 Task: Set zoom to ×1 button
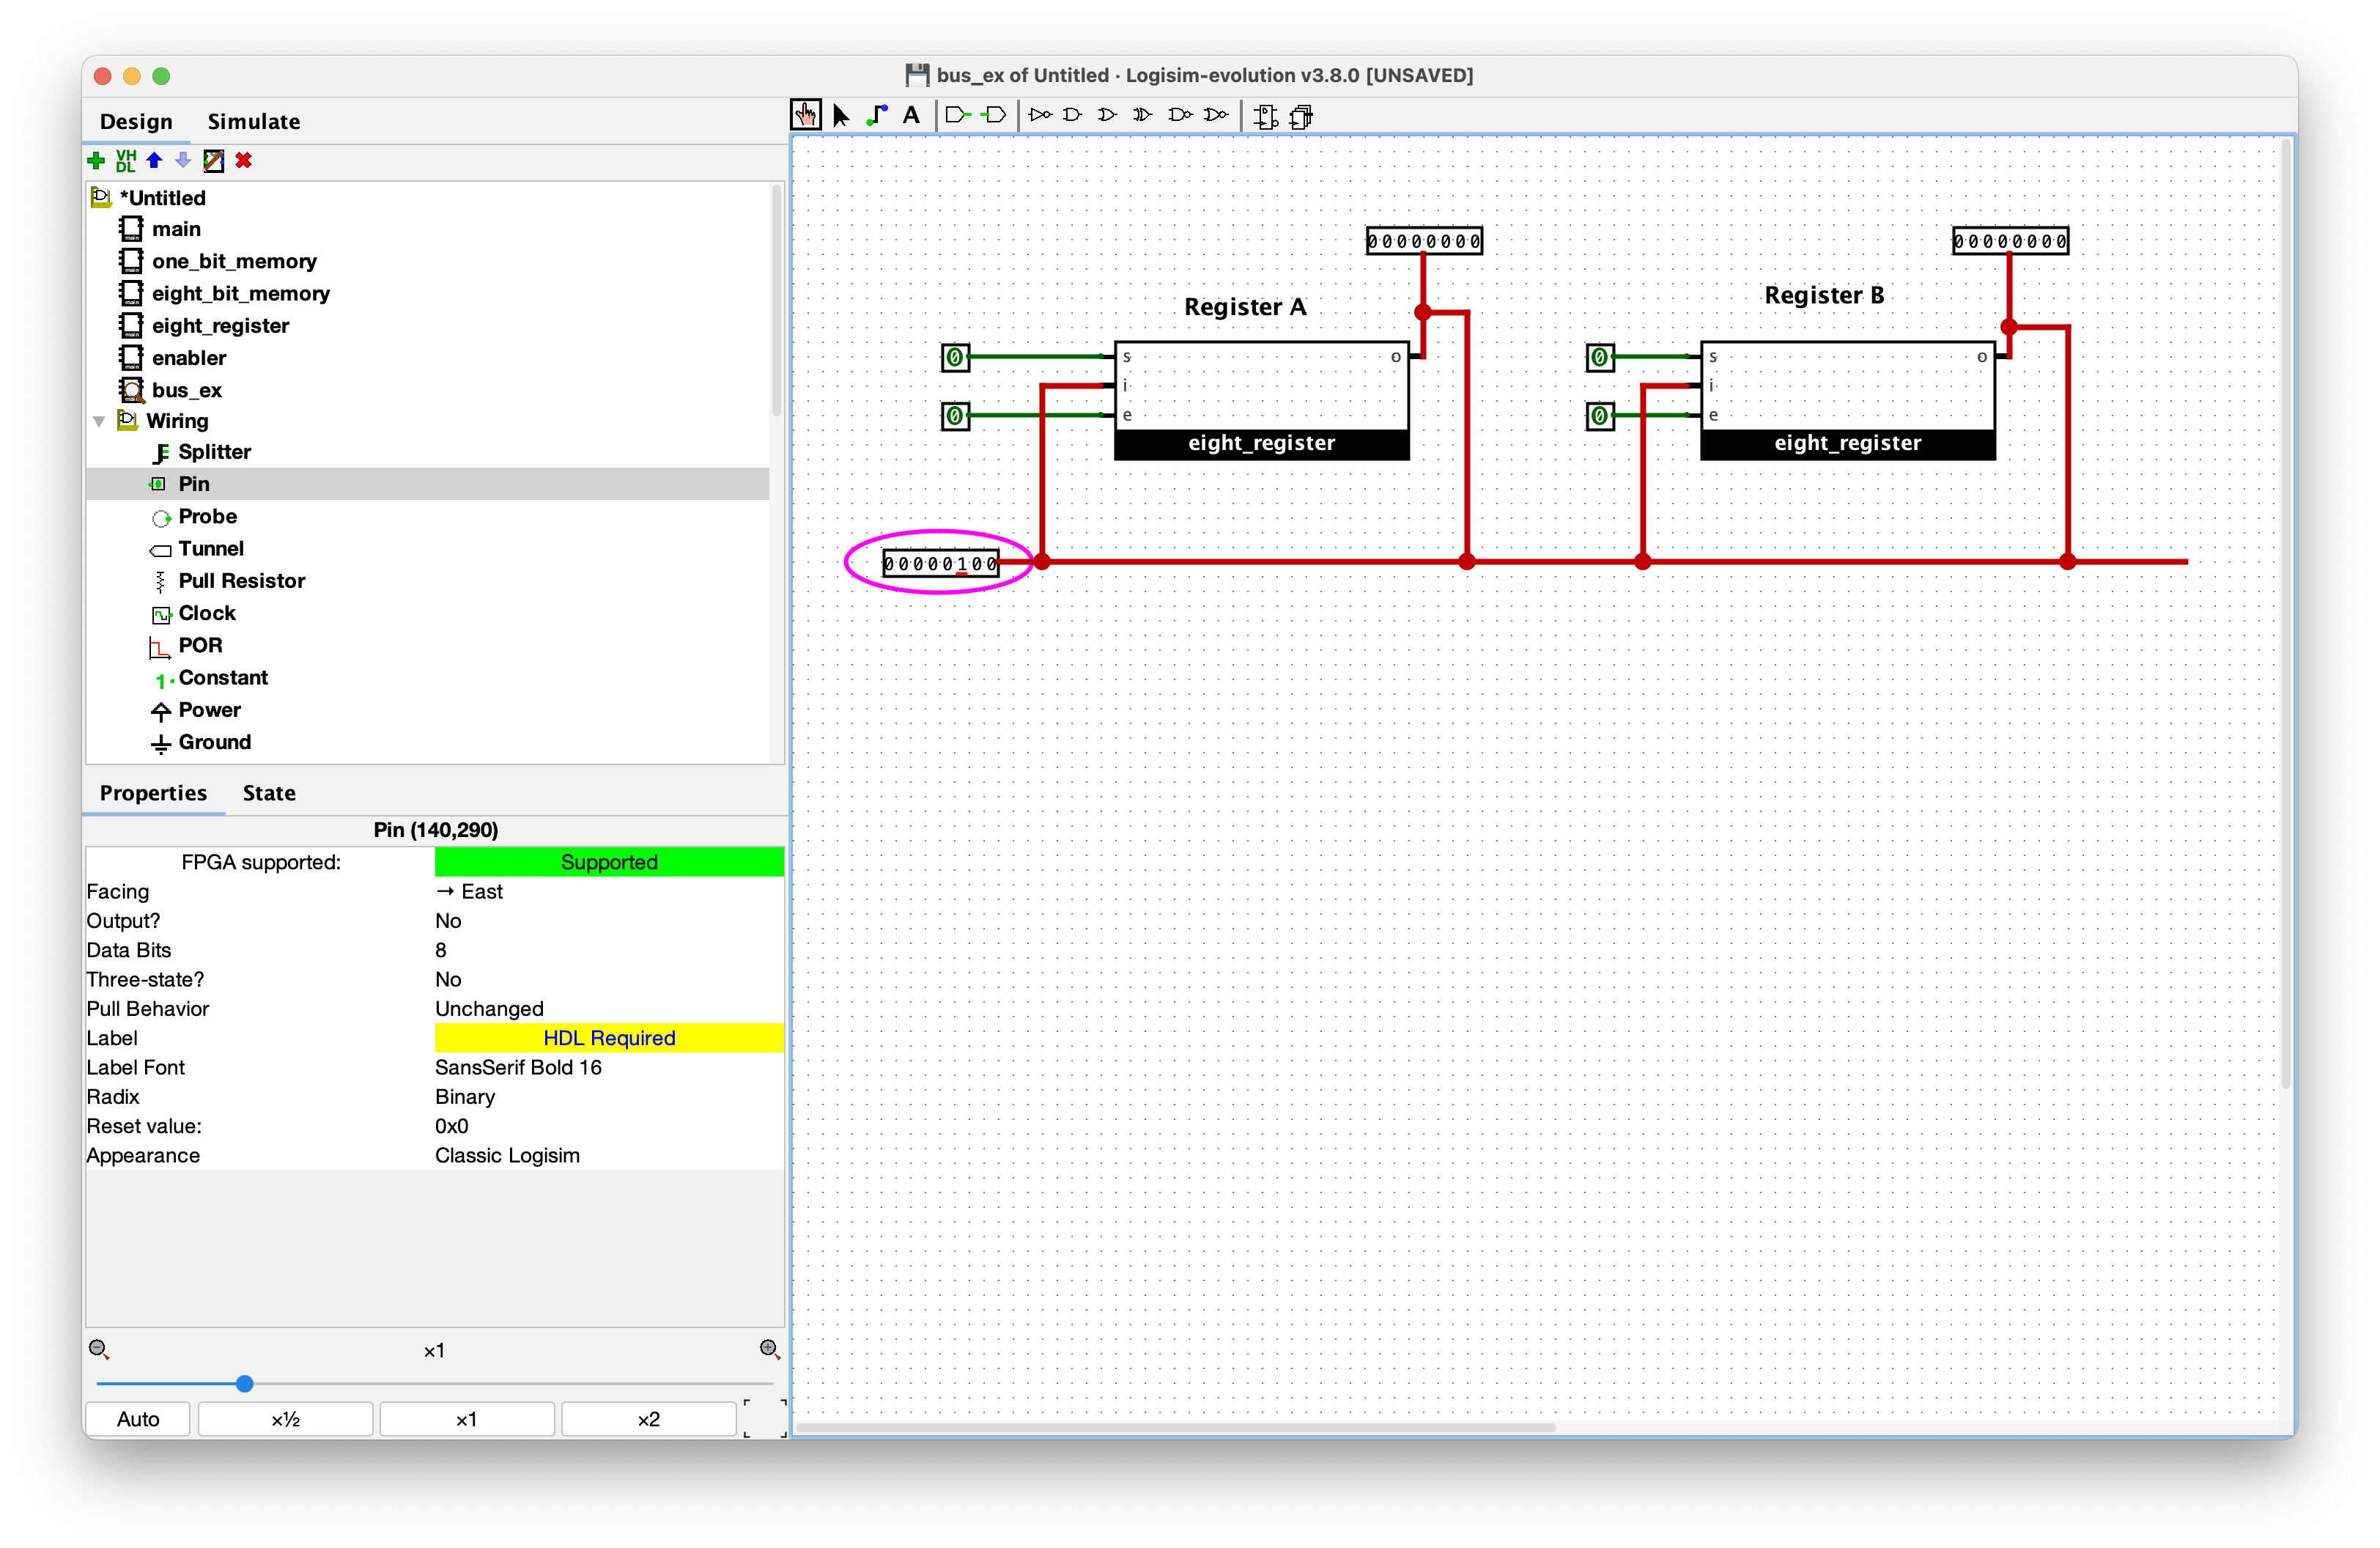(466, 1418)
